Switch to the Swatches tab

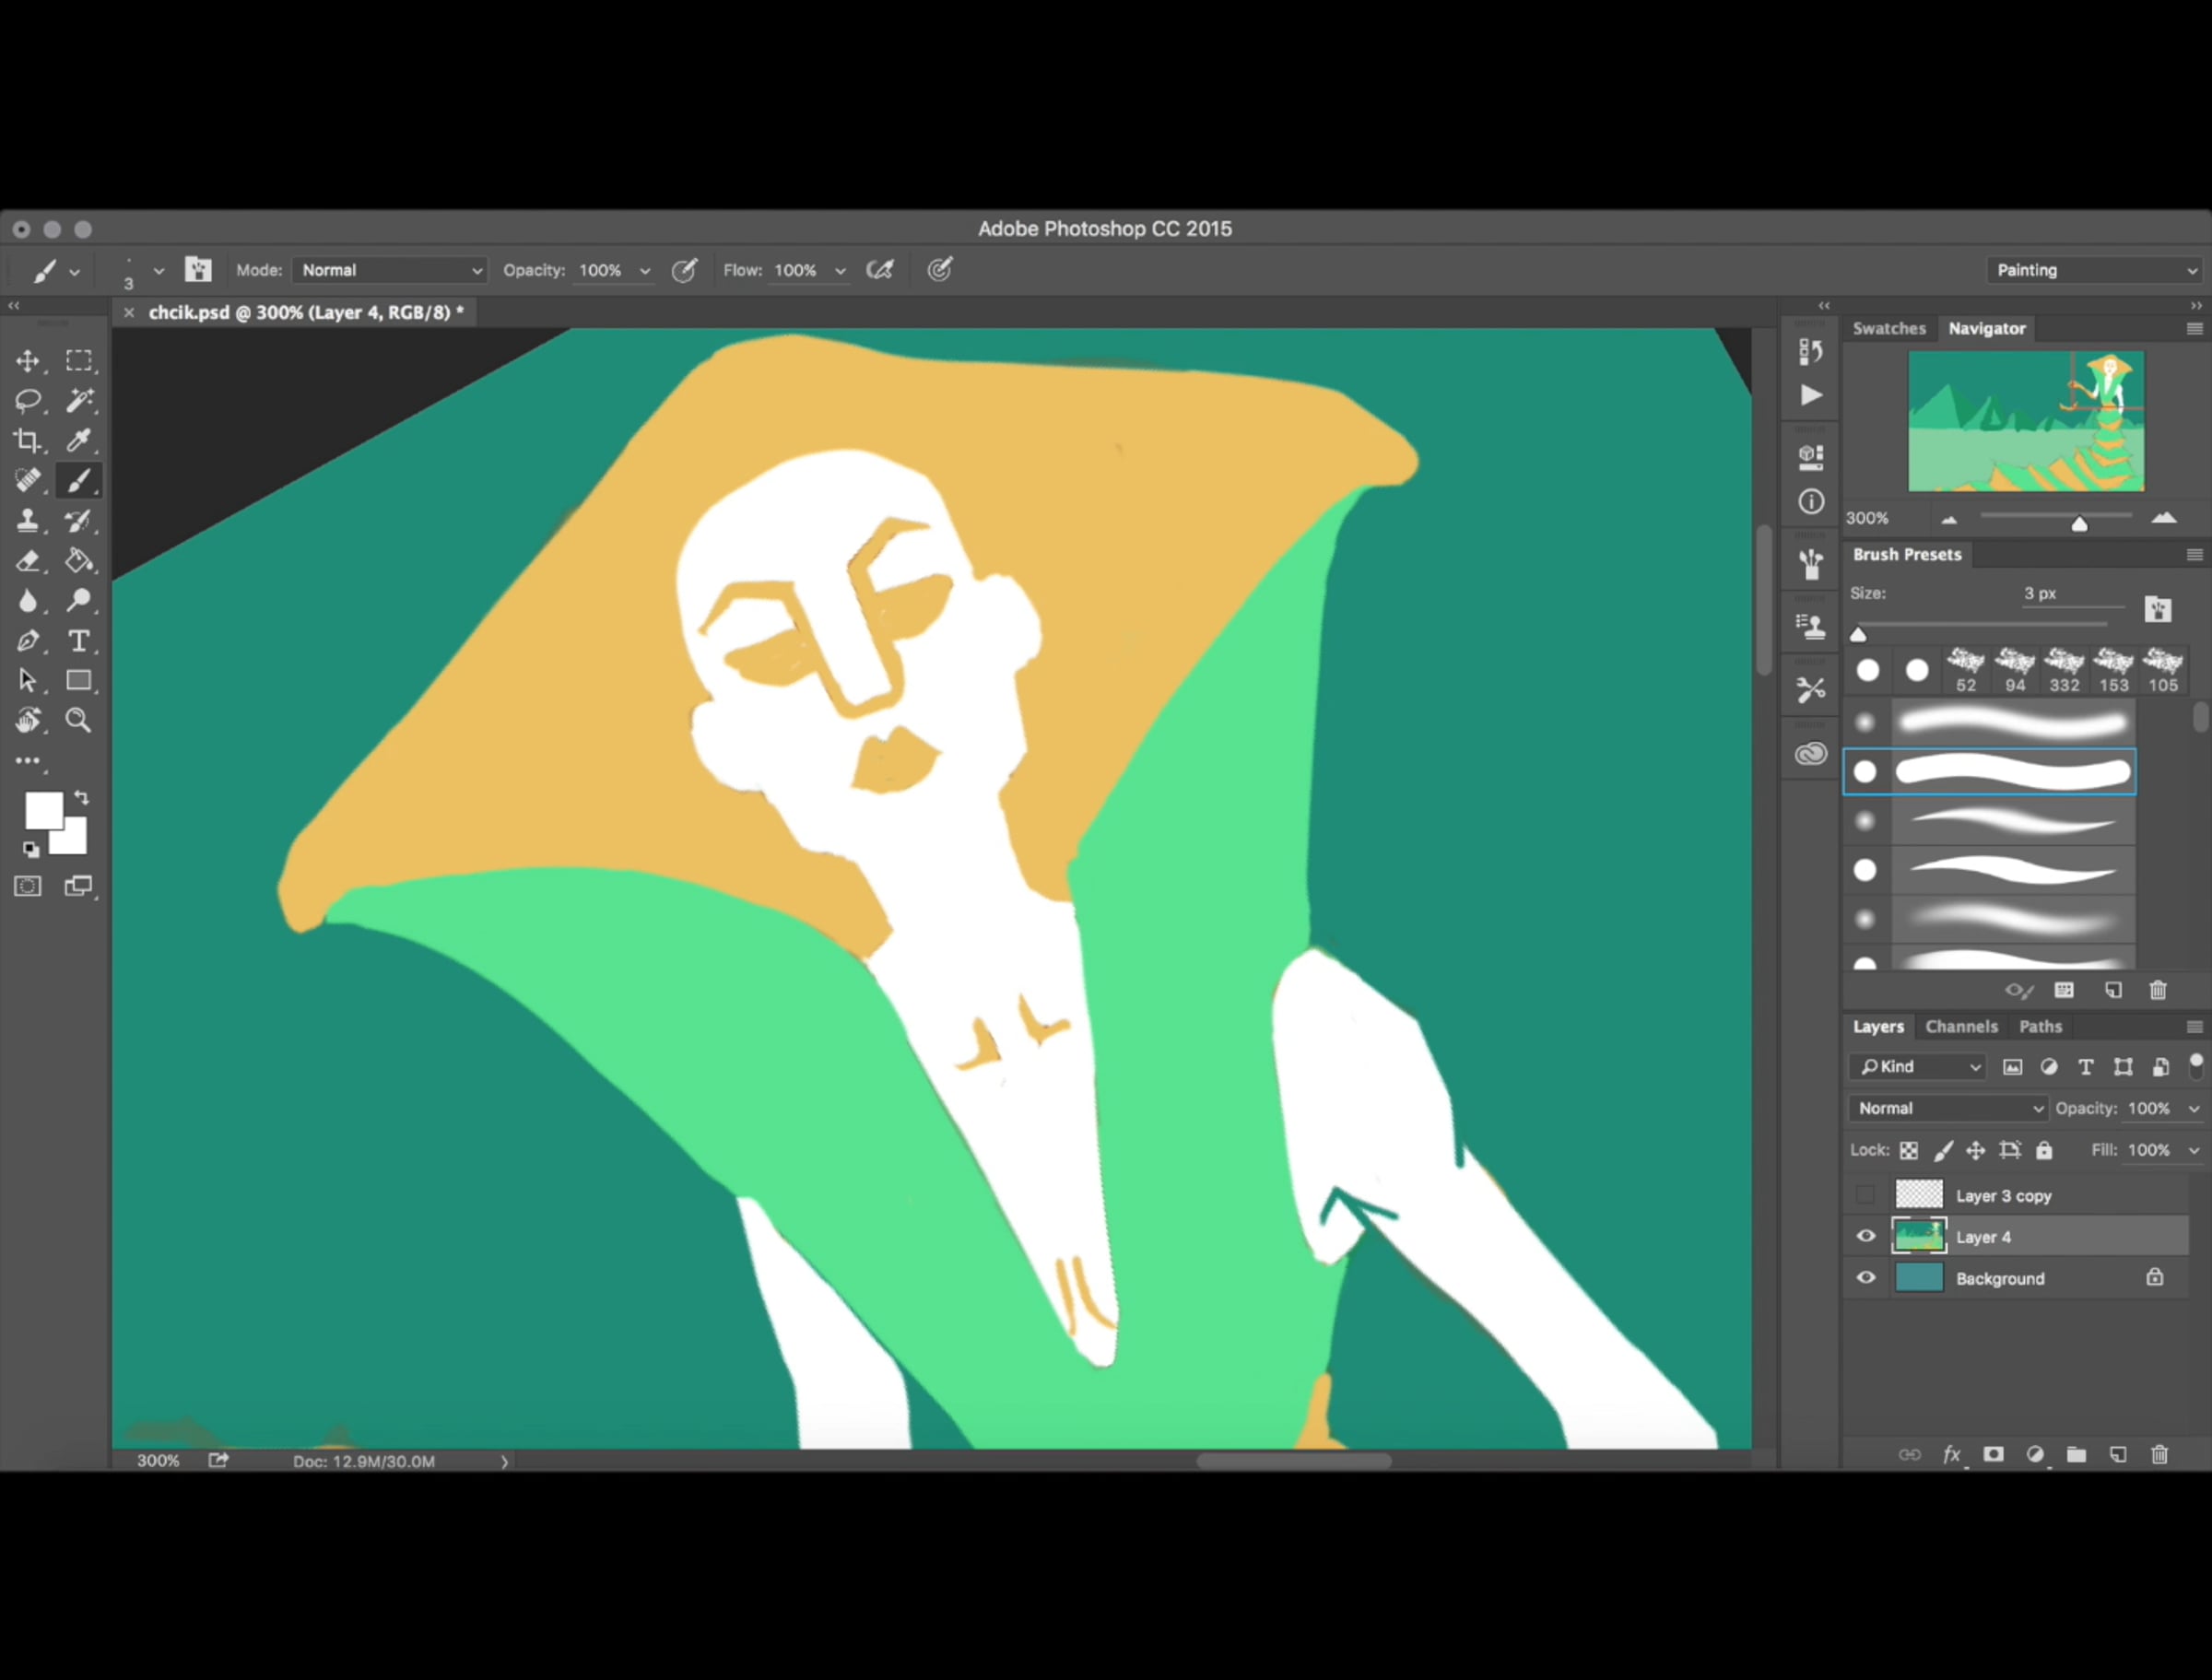[x=1888, y=328]
